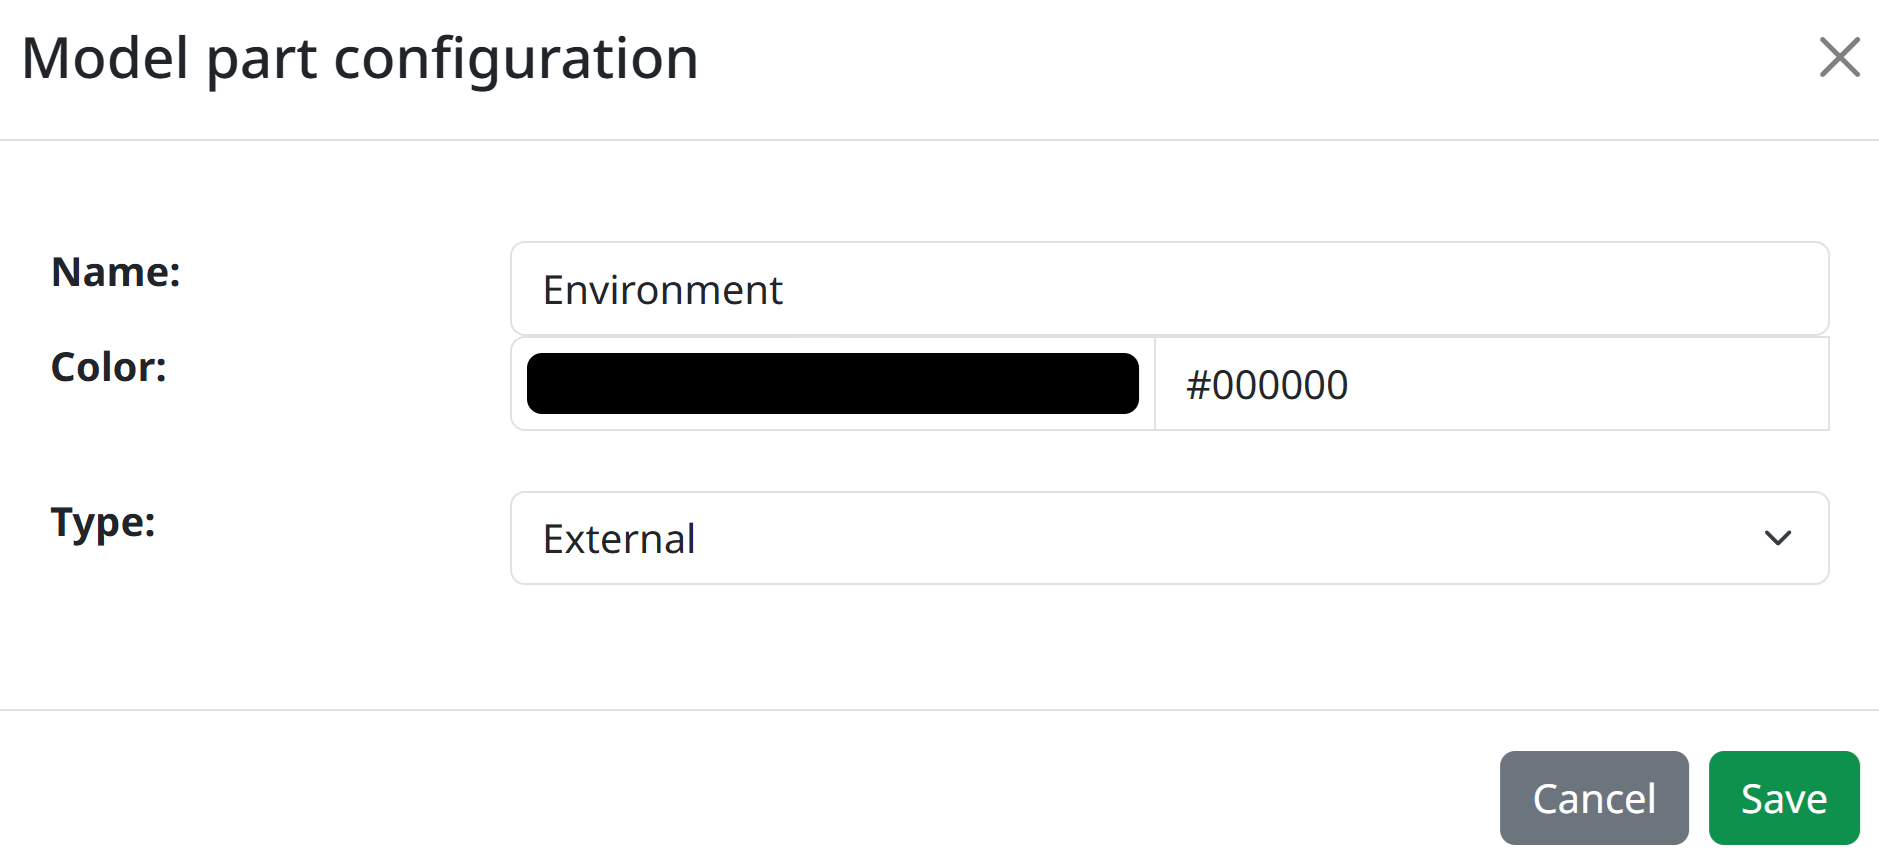This screenshot has height=865, width=1879.
Task: Click the "Model part configuration" dialog title
Action: 360,58
